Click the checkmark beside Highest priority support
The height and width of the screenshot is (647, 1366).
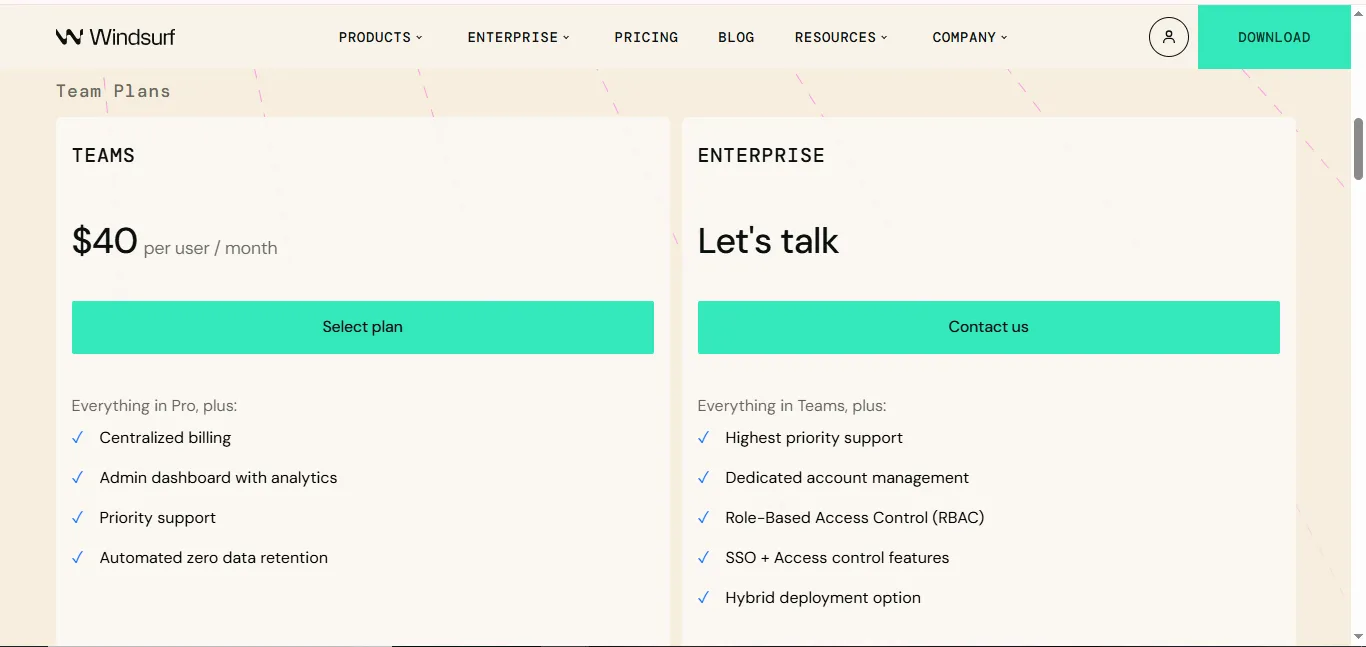(x=704, y=438)
